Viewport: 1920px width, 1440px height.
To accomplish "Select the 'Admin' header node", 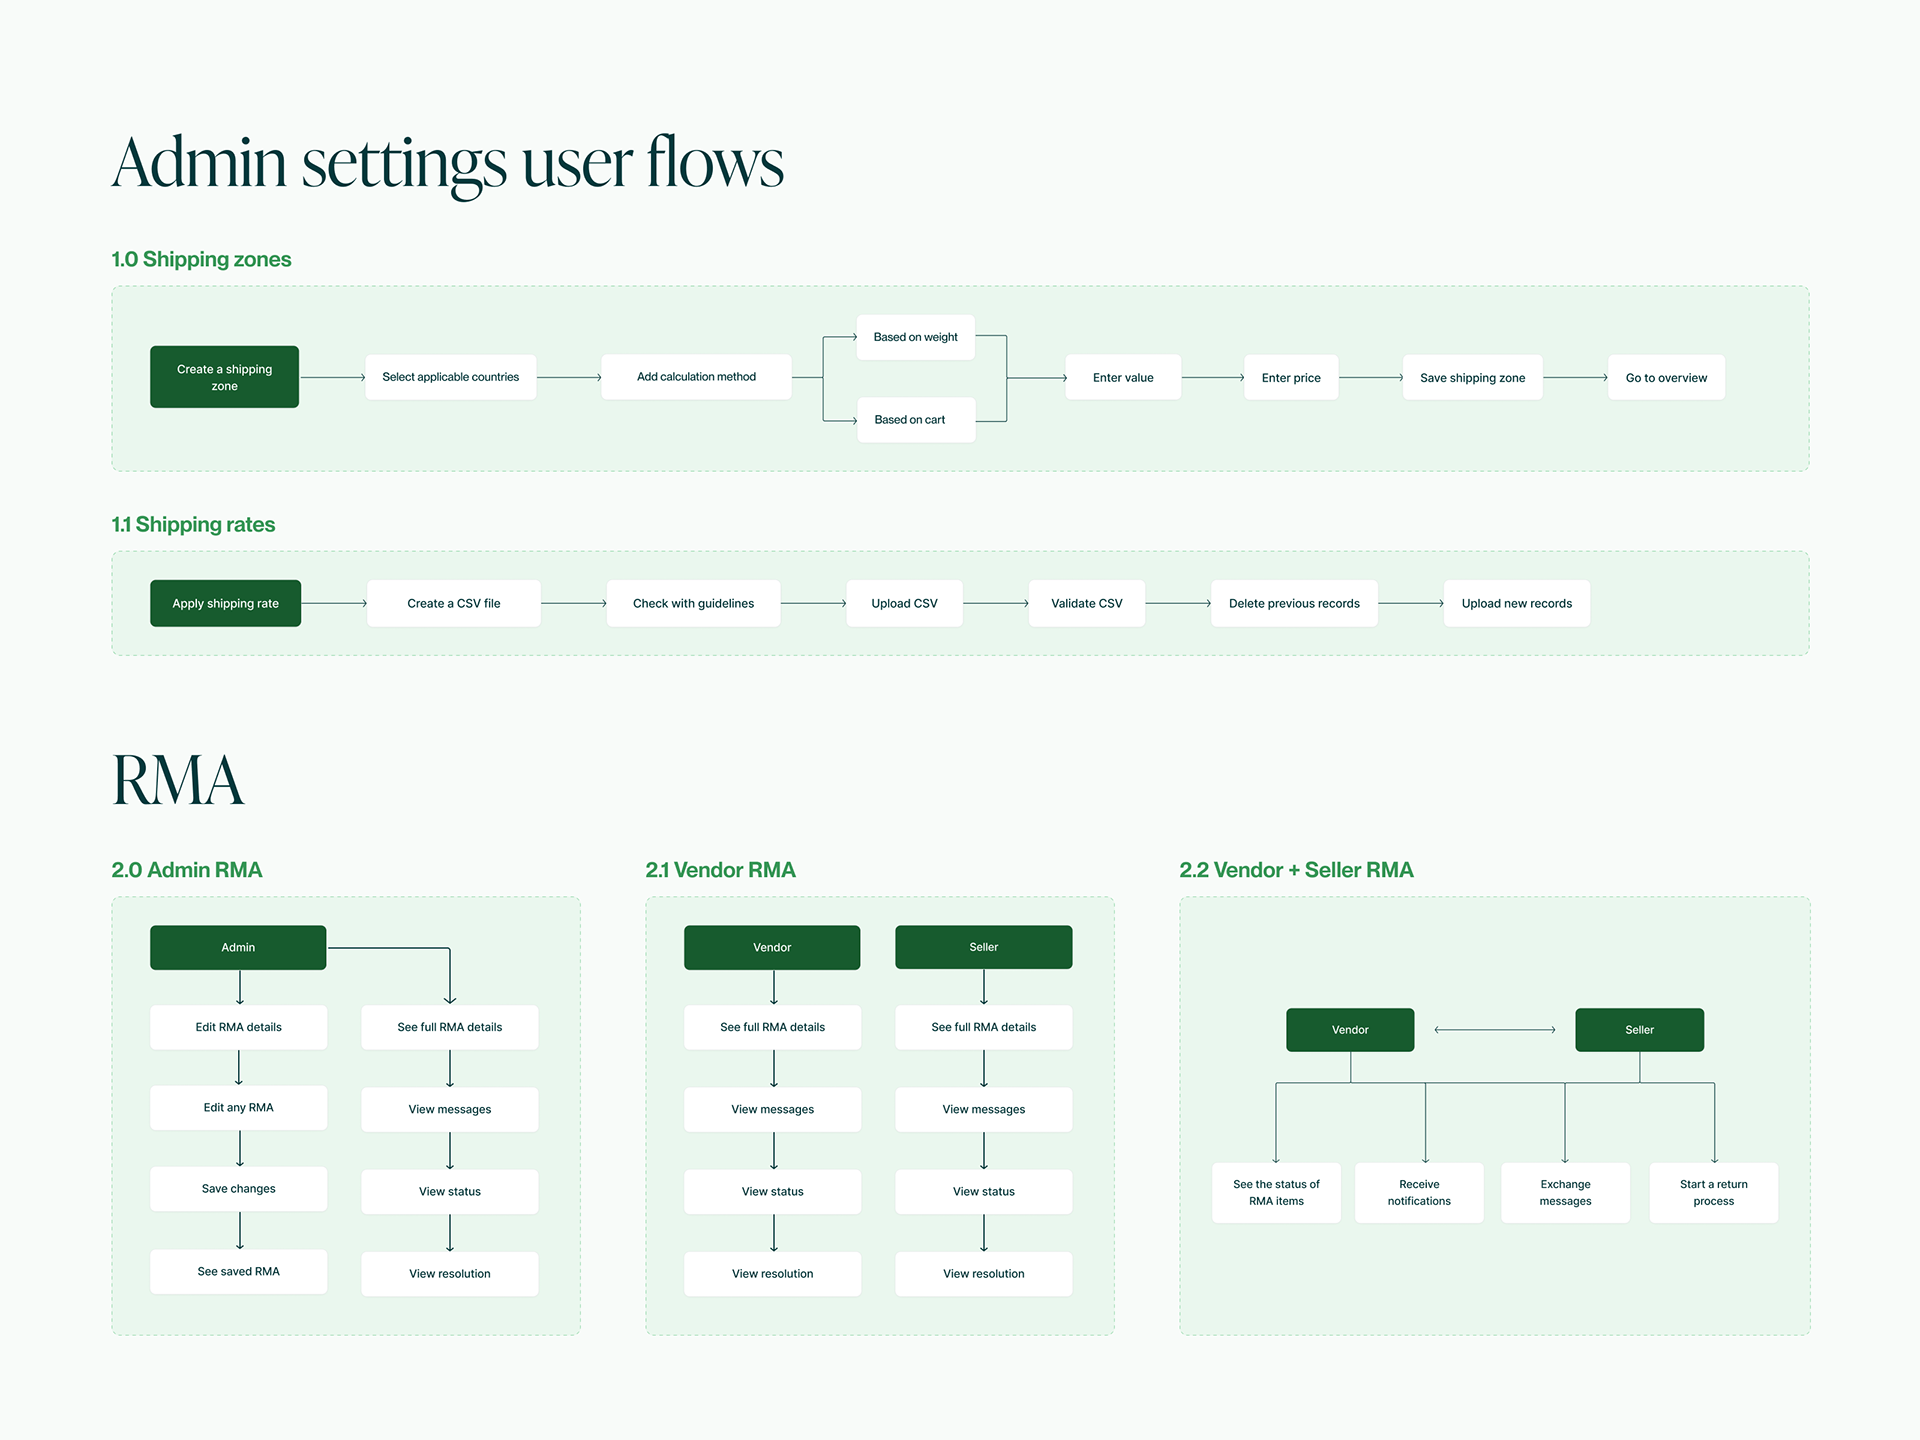I will (238, 947).
